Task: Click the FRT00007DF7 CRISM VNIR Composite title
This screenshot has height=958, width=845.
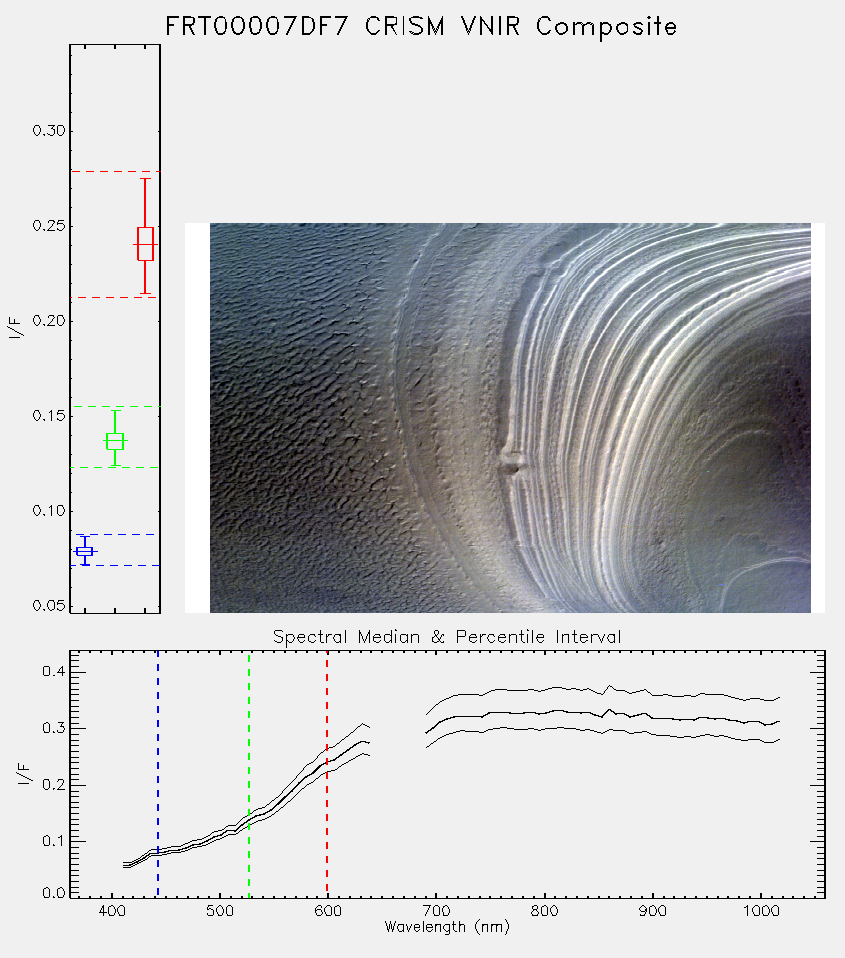Action: pos(421,27)
